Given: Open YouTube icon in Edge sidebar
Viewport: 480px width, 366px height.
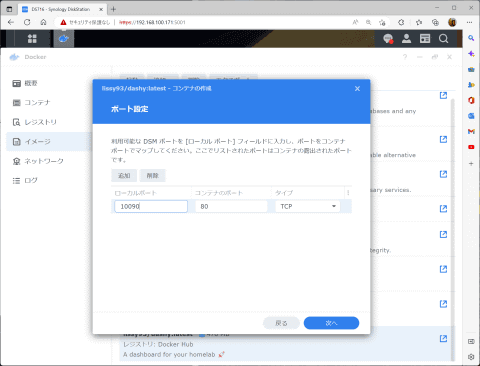Looking at the screenshot, I should coord(471,147).
